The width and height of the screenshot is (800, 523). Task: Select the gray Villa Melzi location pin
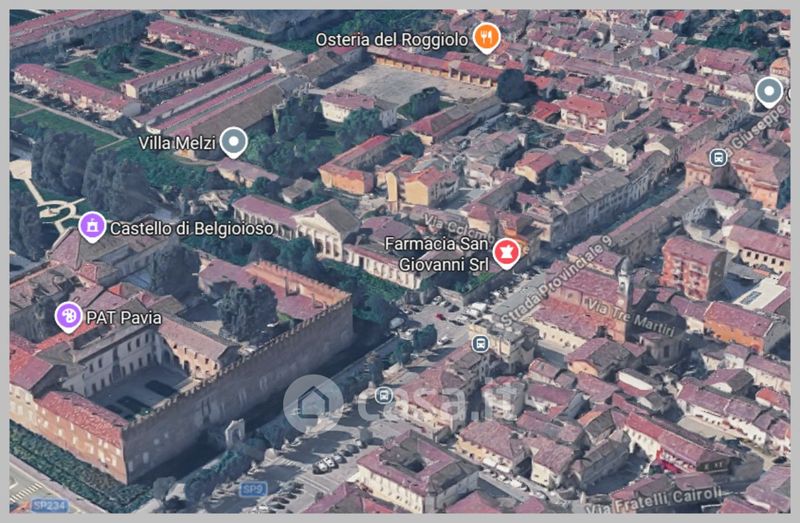(x=233, y=142)
